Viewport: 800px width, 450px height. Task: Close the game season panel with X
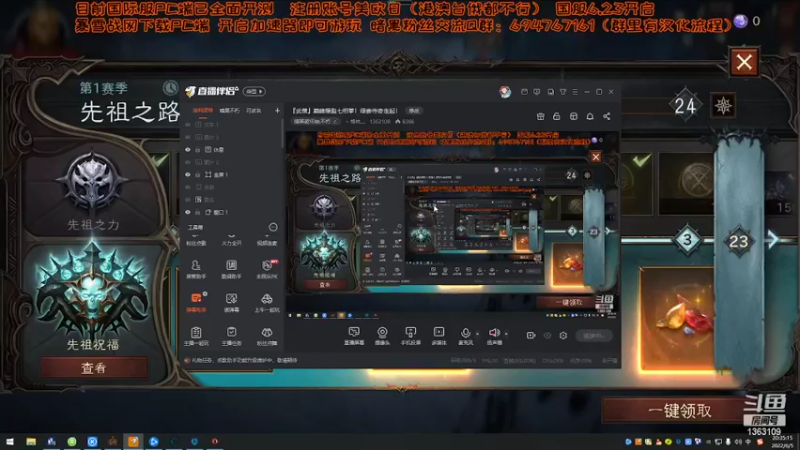click(744, 62)
